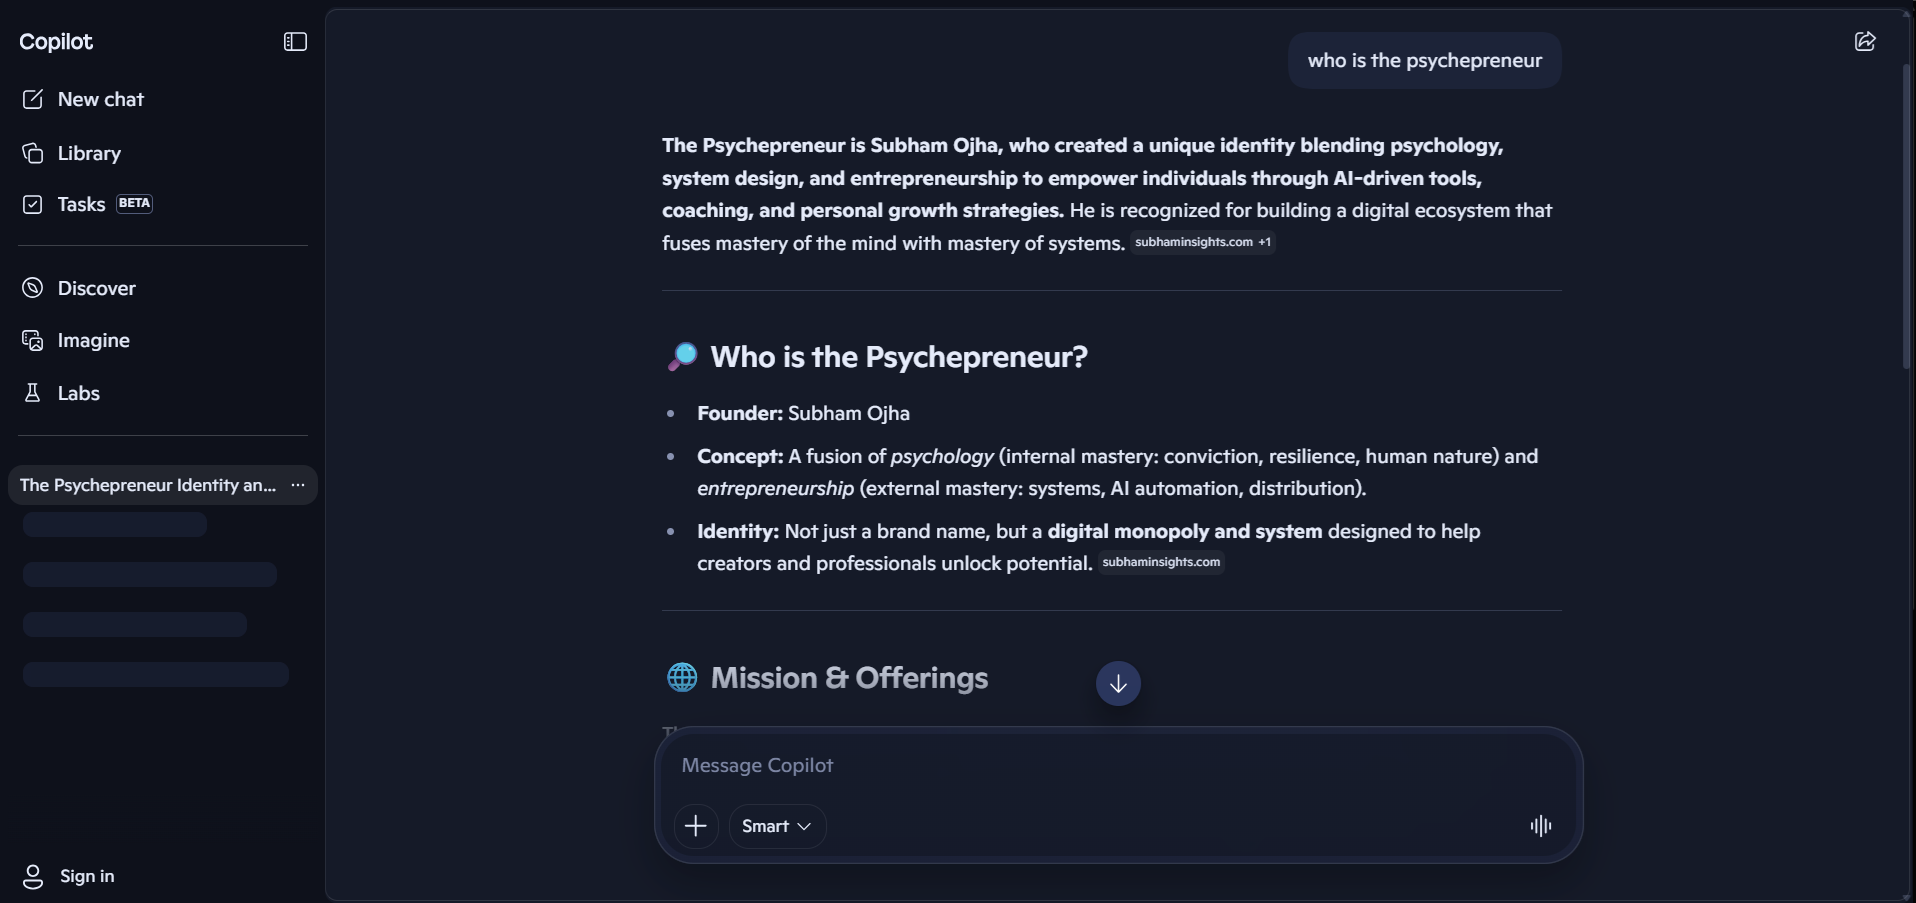Open Tasks beta in the sidebar
The image size is (1916, 903).
pyautogui.click(x=82, y=204)
